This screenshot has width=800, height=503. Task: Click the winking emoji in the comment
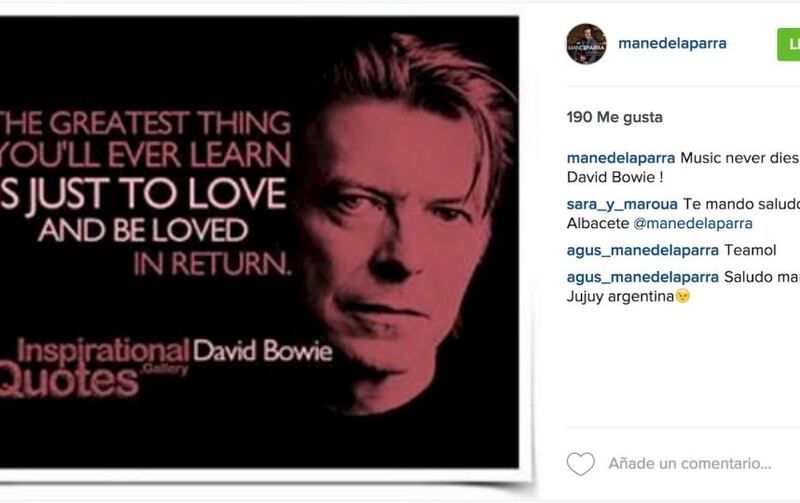click(682, 296)
